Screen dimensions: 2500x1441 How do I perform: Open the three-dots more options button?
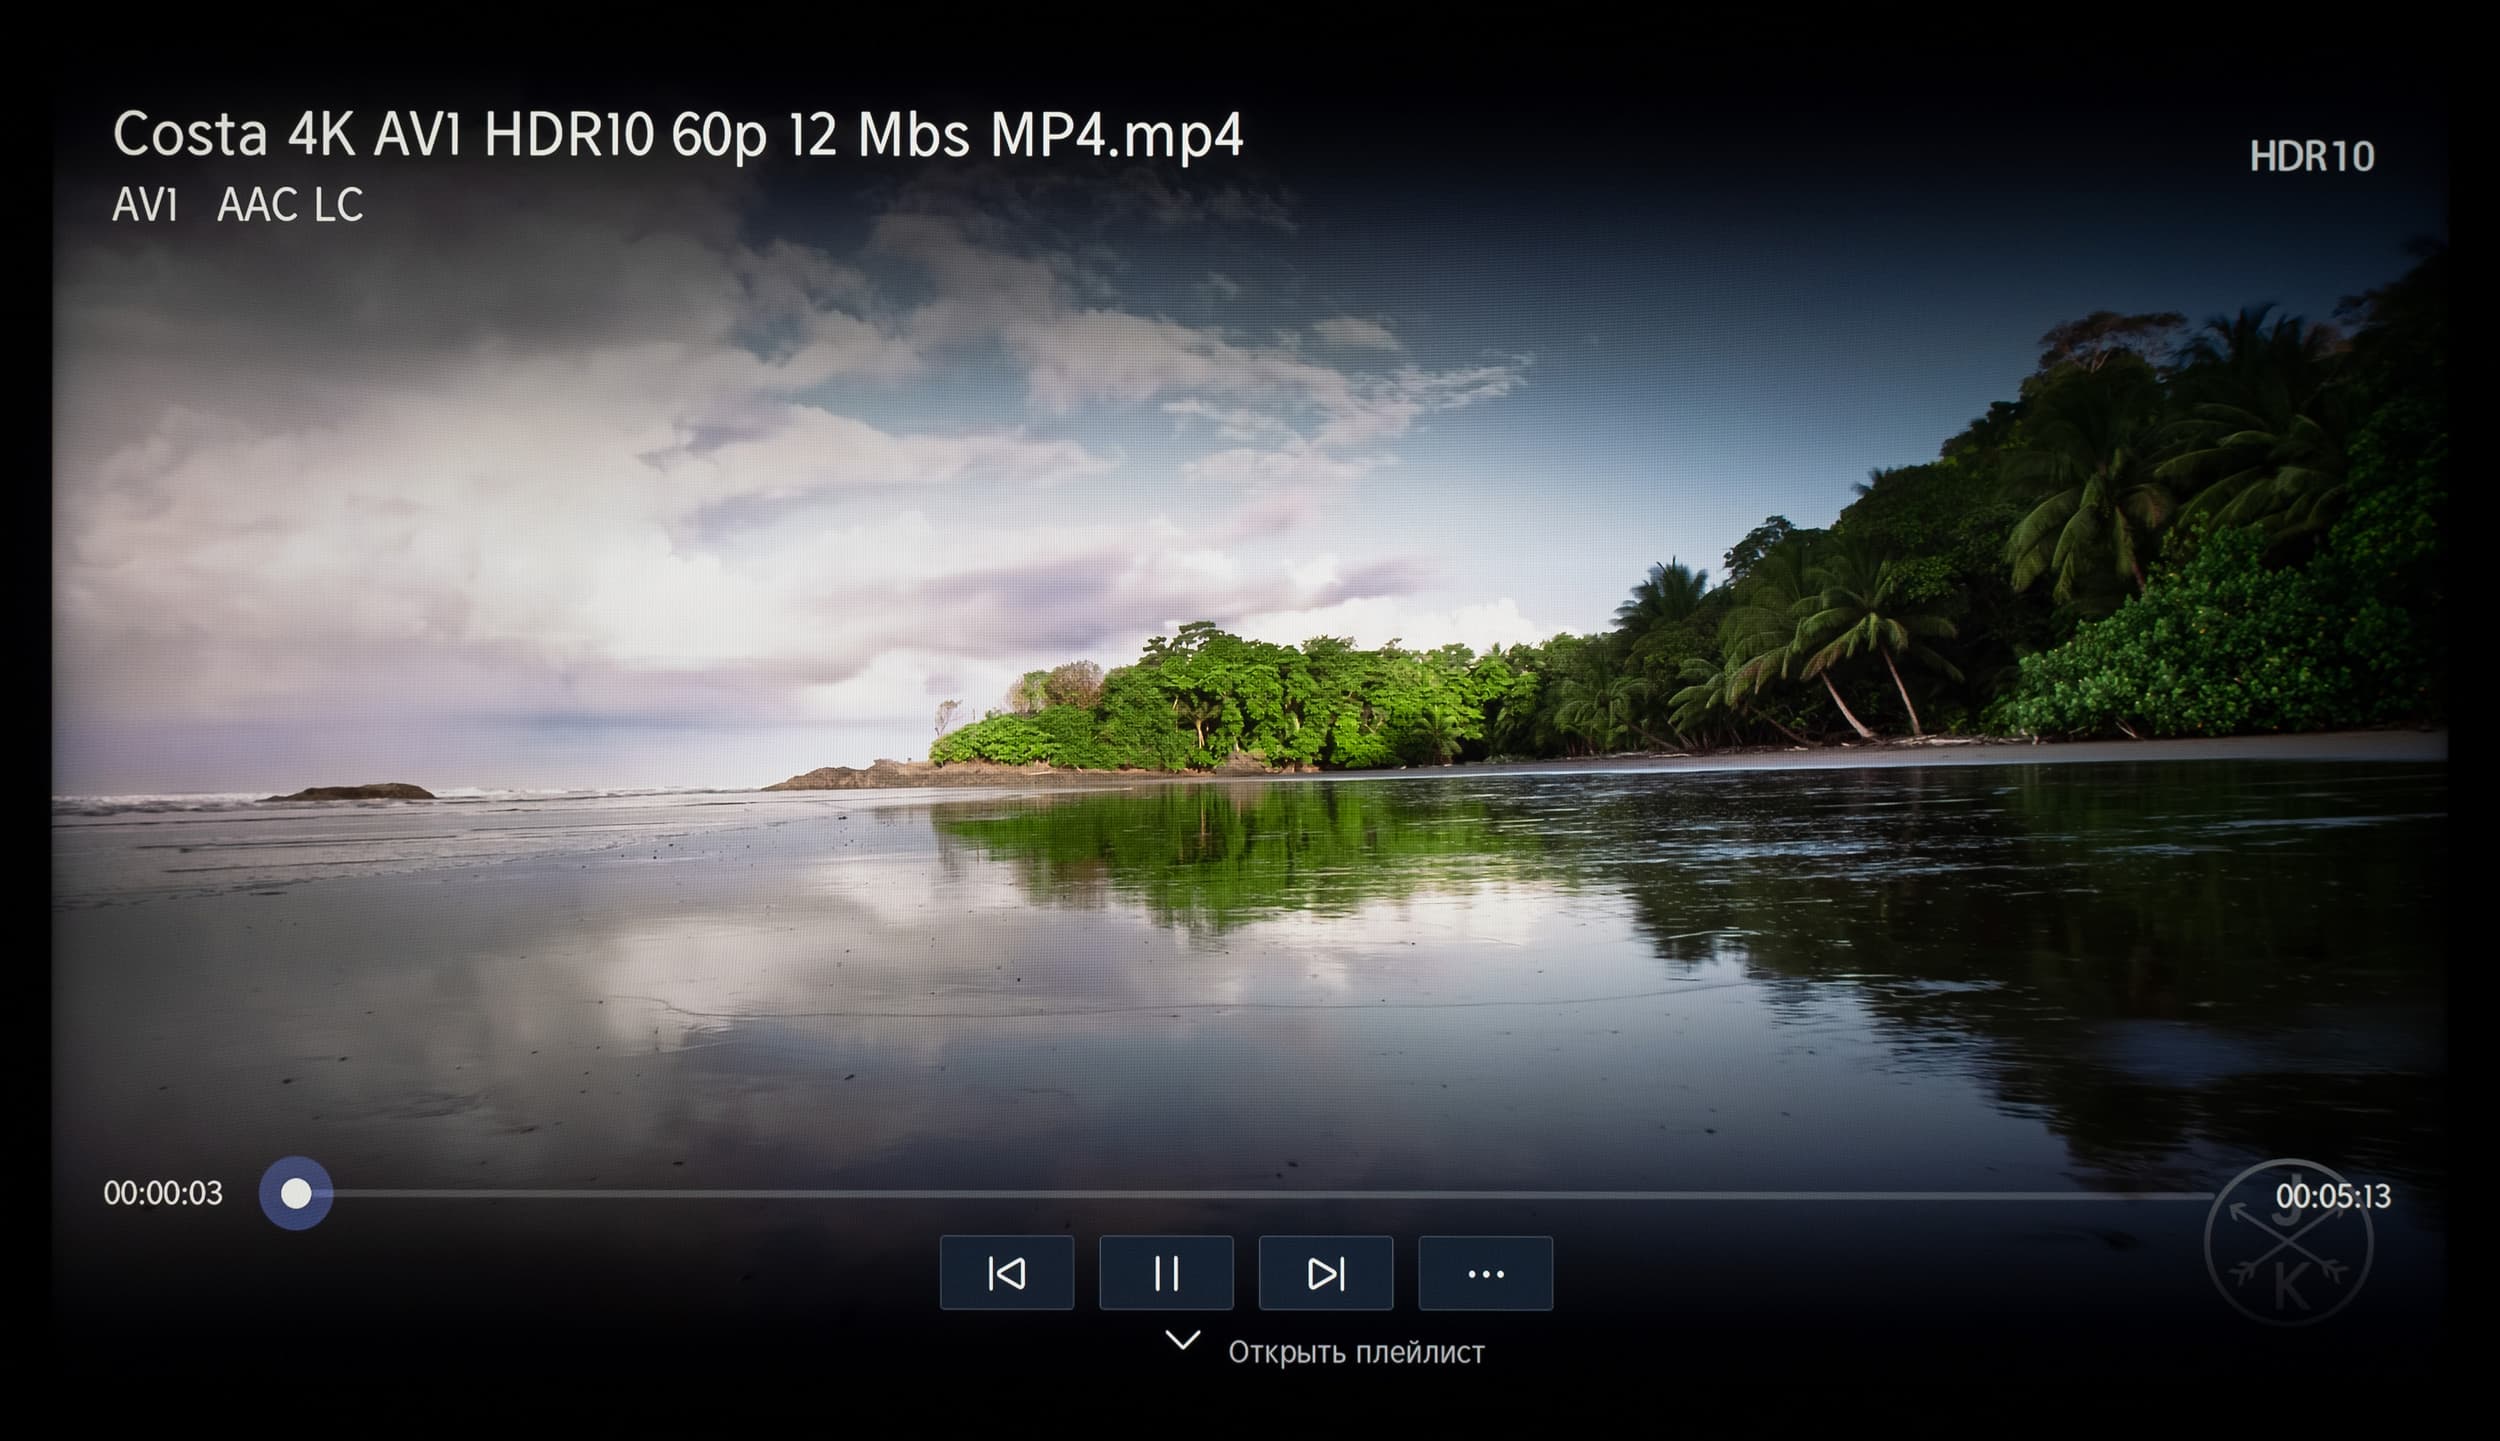click(1485, 1273)
